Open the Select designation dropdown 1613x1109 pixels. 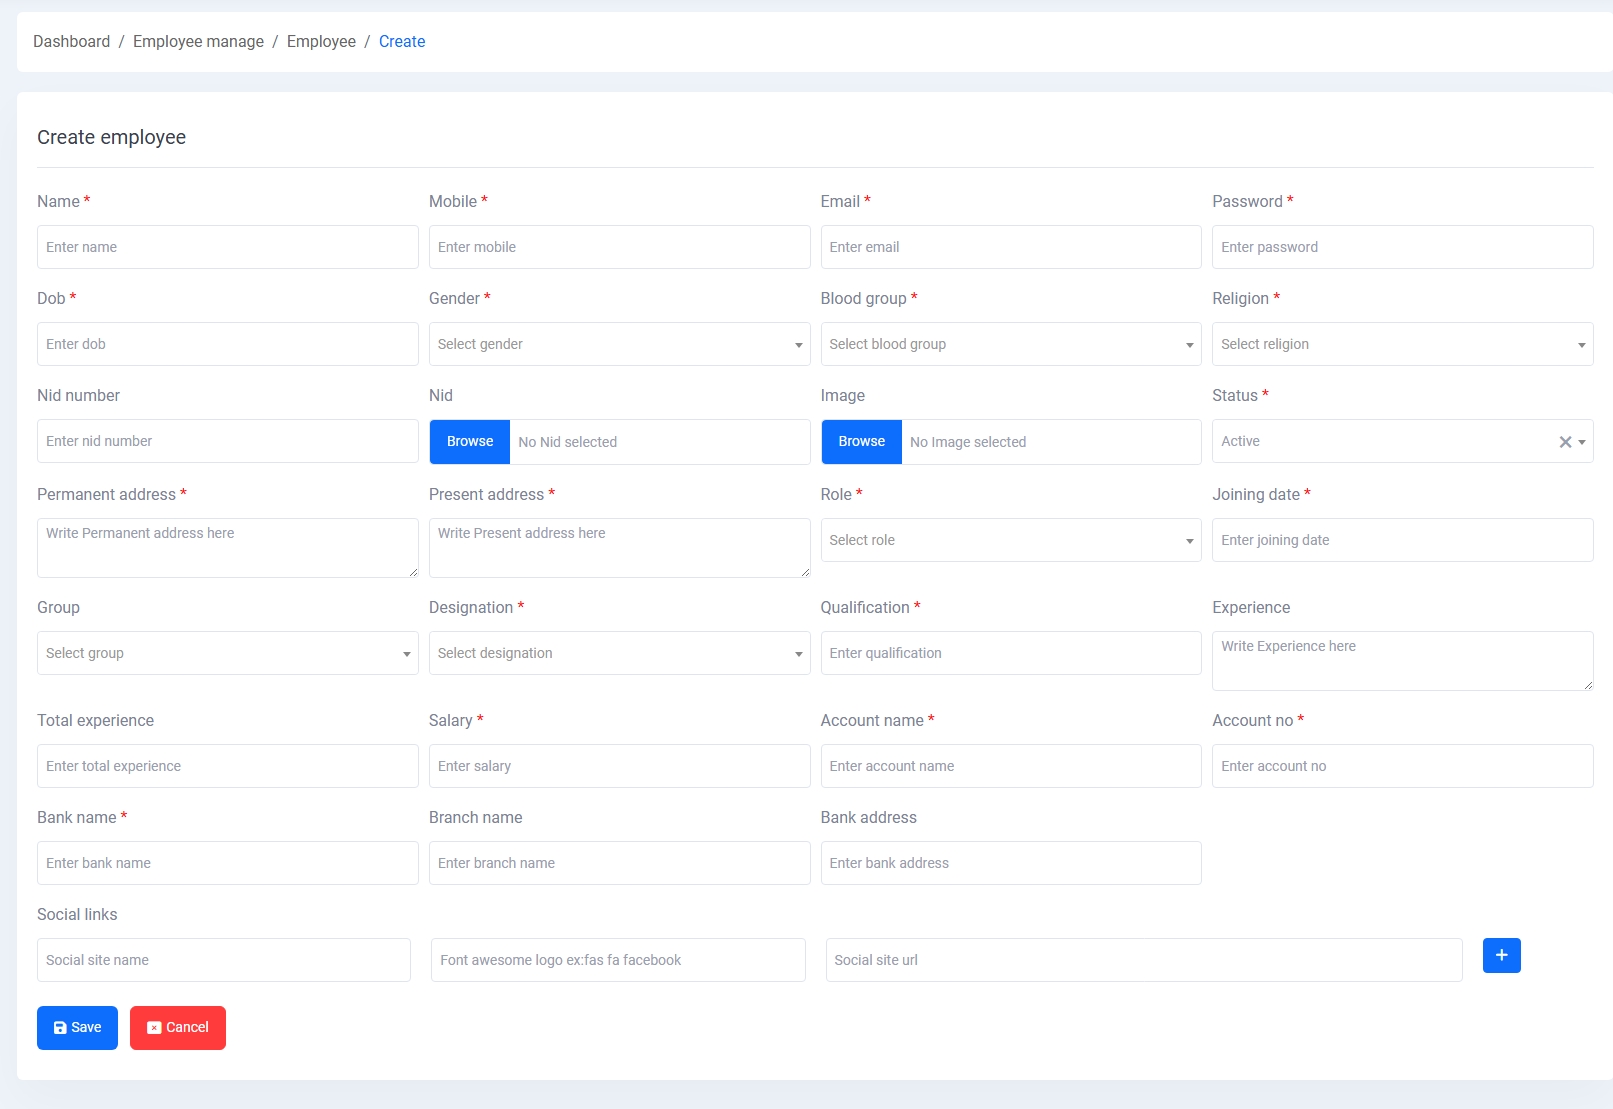pos(619,653)
